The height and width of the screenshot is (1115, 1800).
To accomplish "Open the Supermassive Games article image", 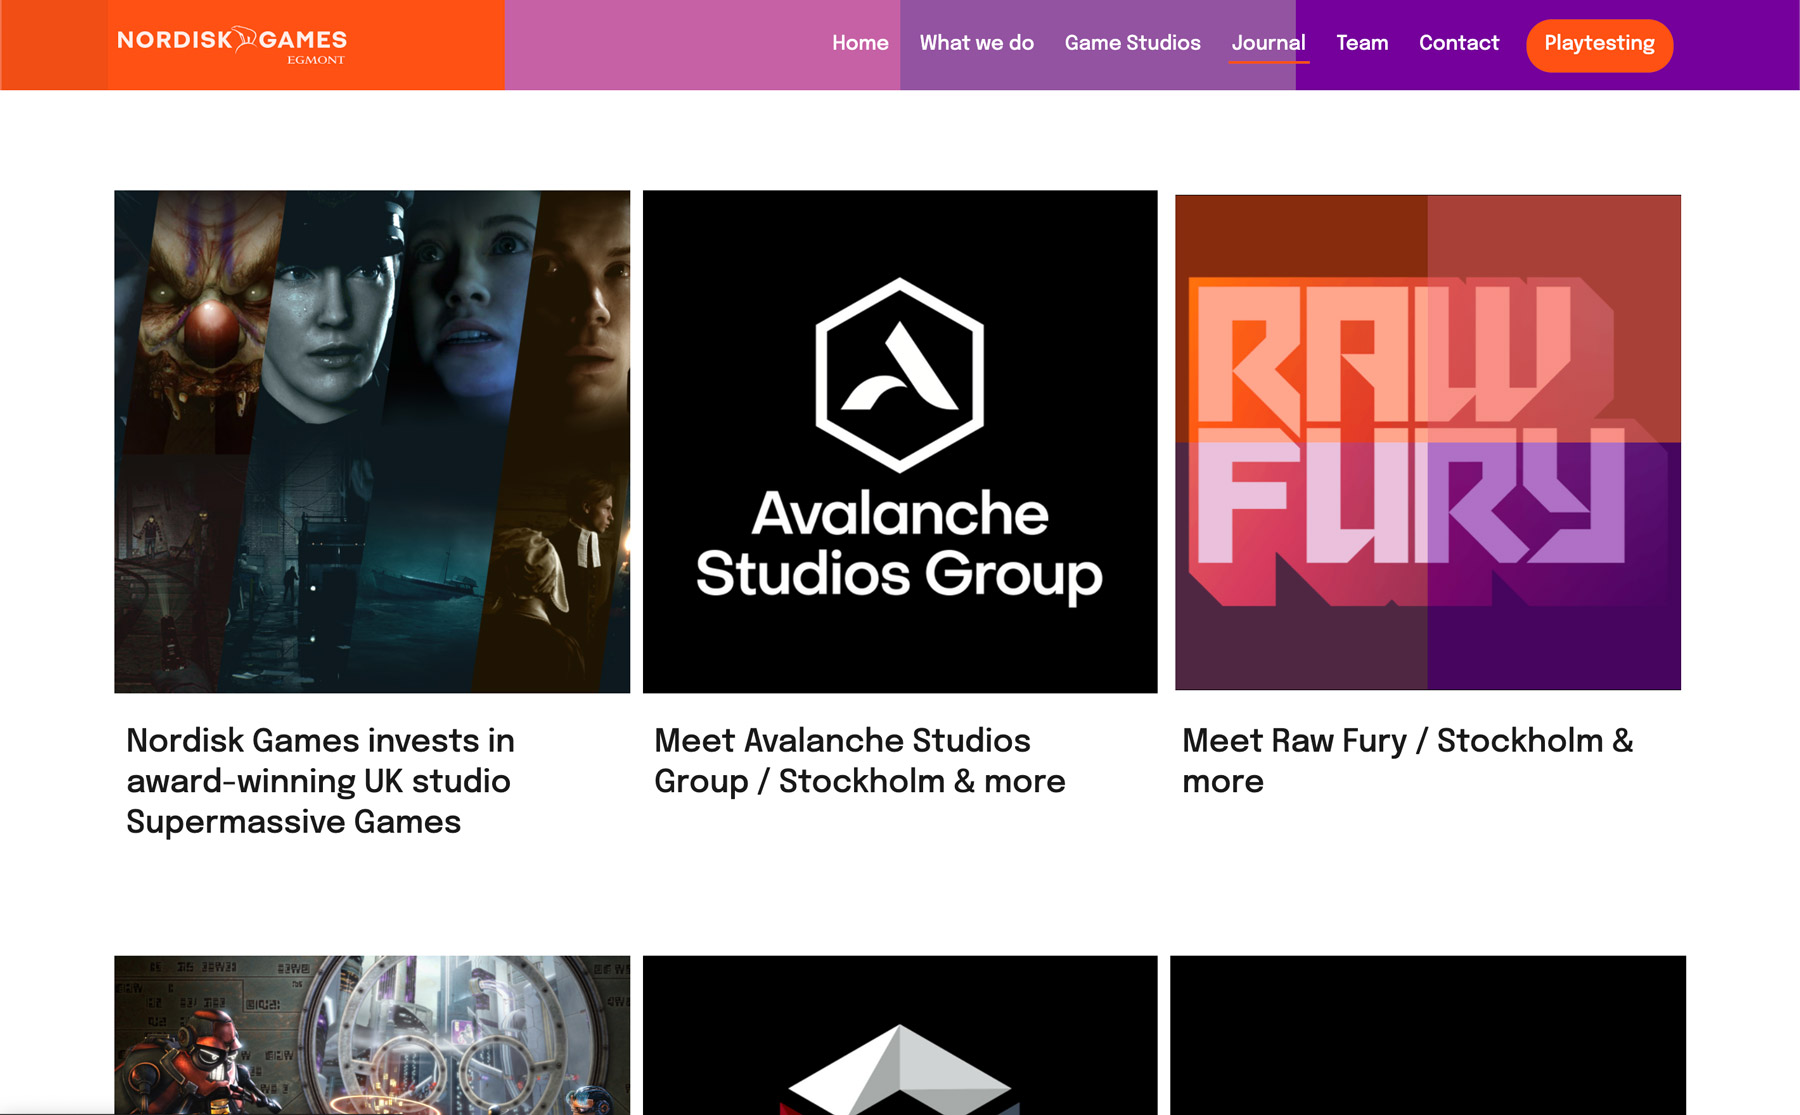I will coord(372,441).
